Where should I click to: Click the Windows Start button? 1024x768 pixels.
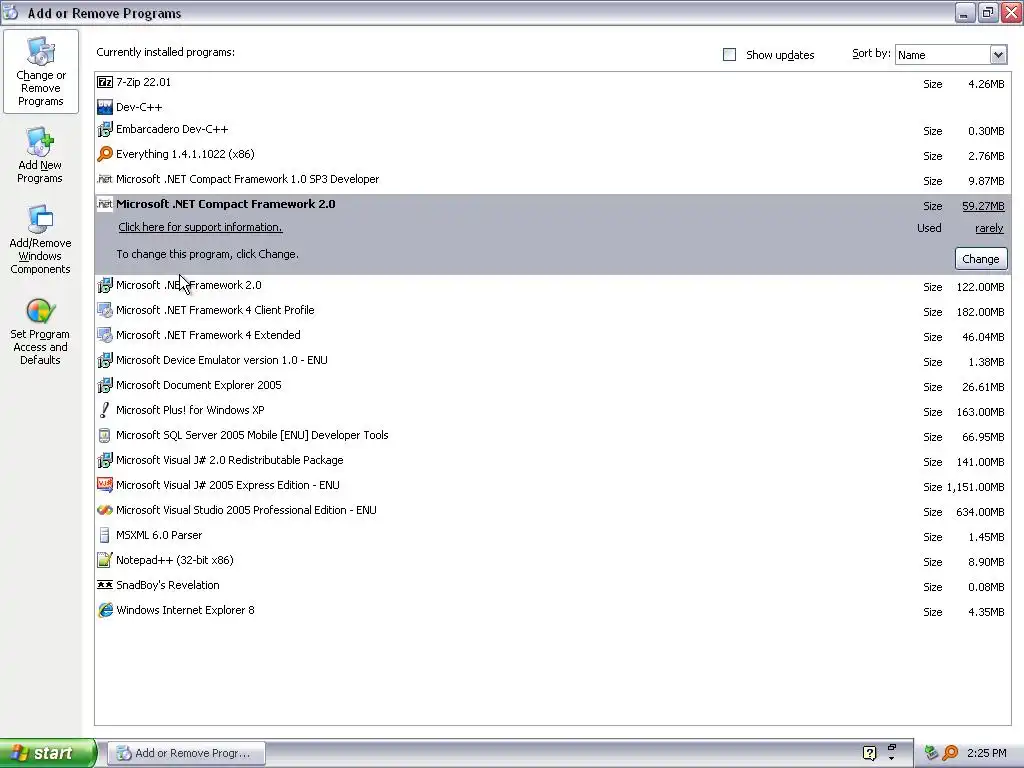point(47,753)
